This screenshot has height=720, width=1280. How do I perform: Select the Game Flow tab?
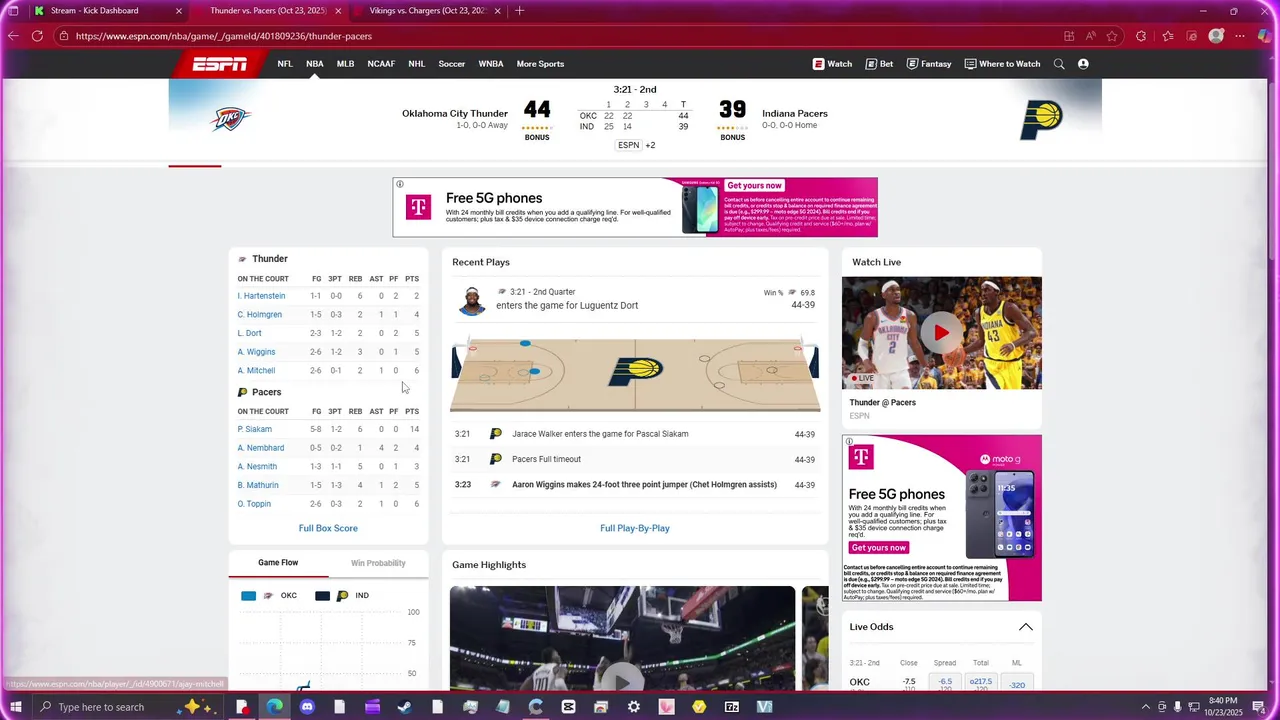(278, 563)
